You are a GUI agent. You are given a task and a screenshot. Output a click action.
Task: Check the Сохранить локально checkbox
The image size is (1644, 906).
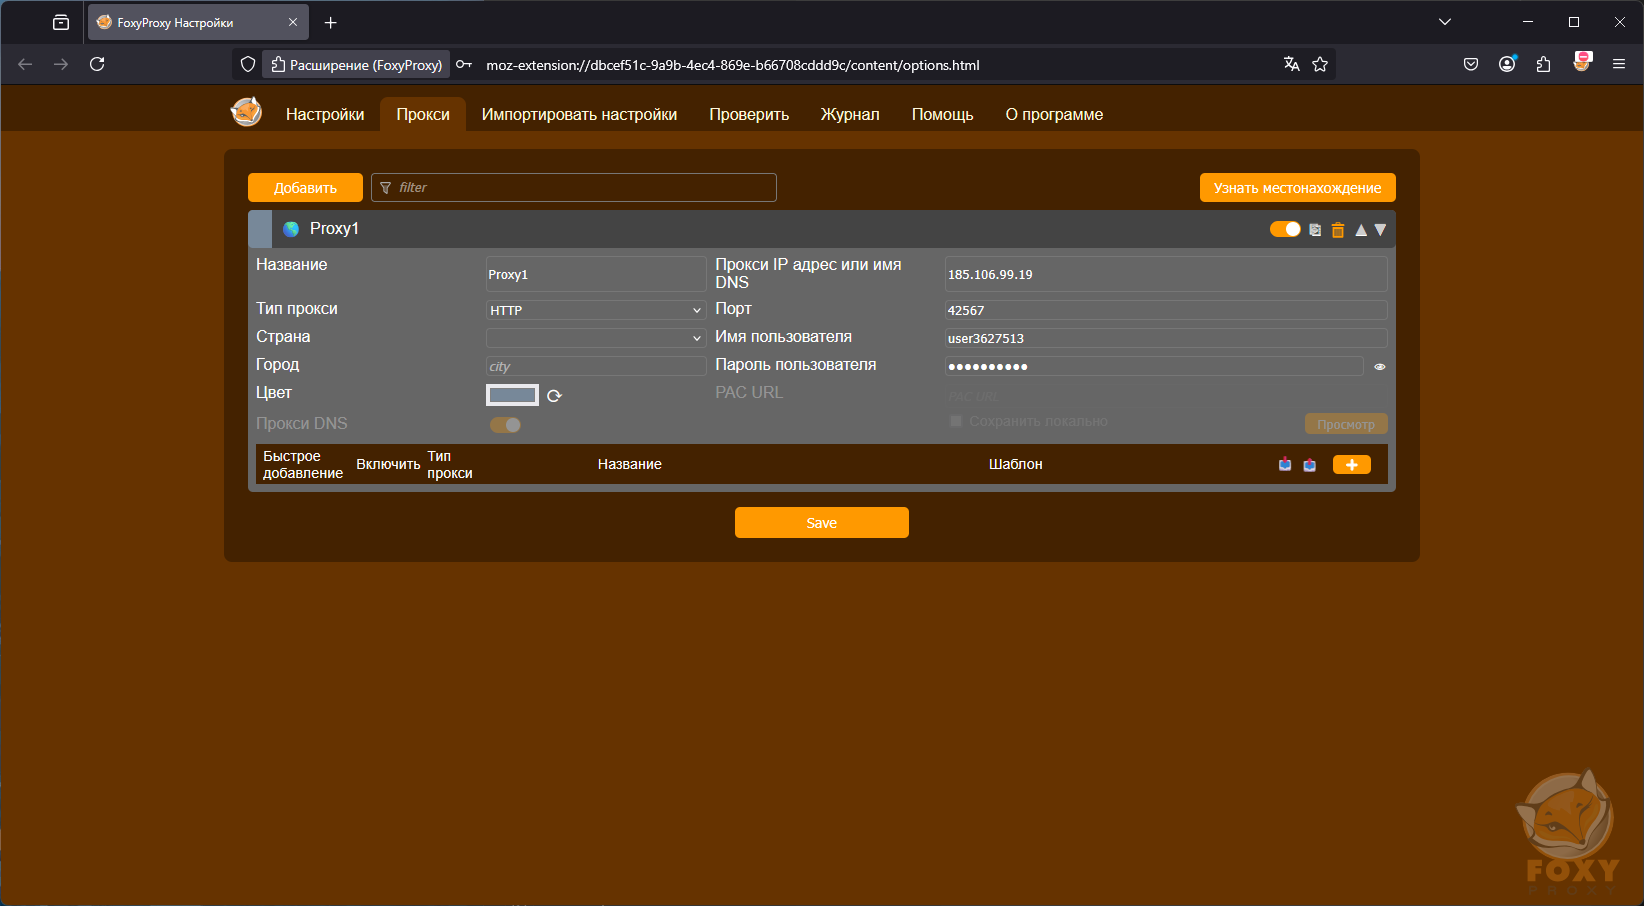click(x=956, y=421)
